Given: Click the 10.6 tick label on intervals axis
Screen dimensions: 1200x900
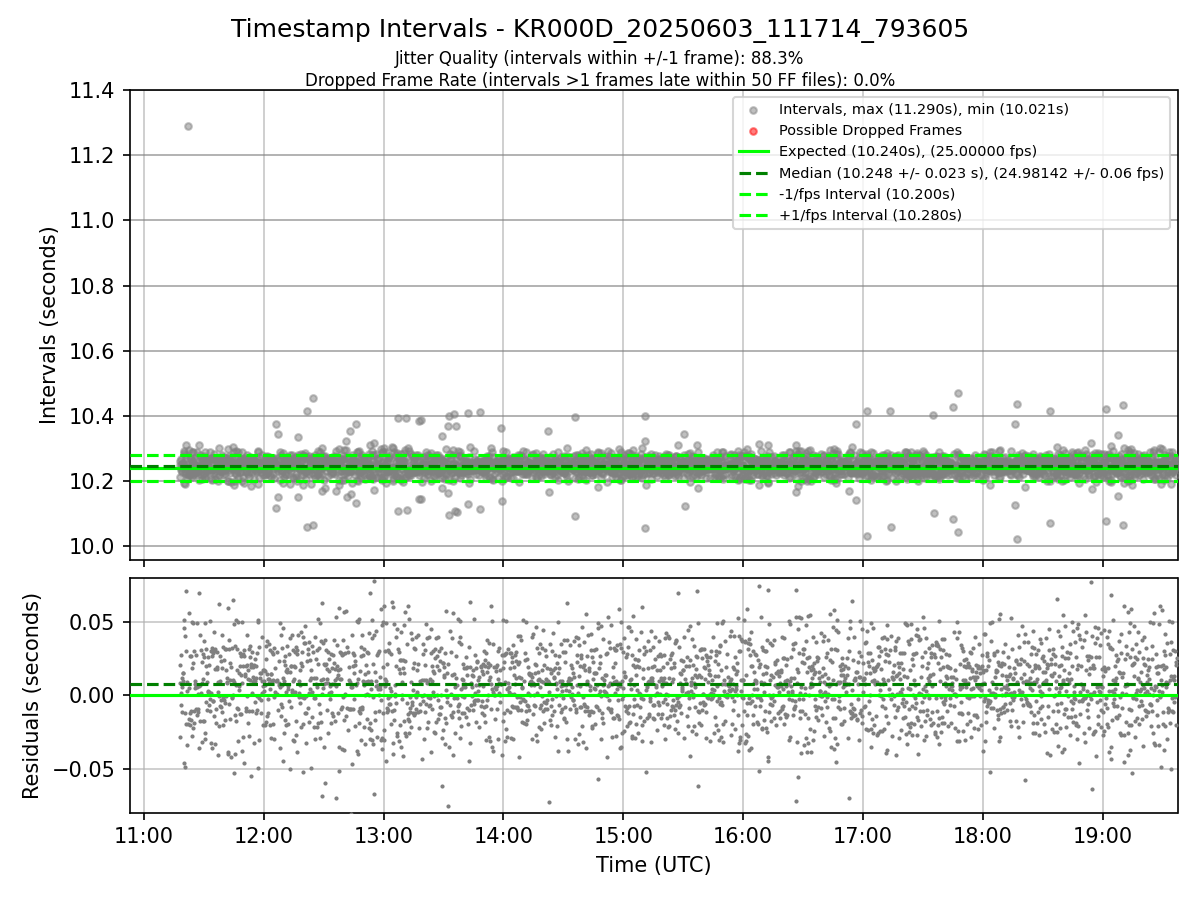Looking at the screenshot, I should (x=91, y=351).
